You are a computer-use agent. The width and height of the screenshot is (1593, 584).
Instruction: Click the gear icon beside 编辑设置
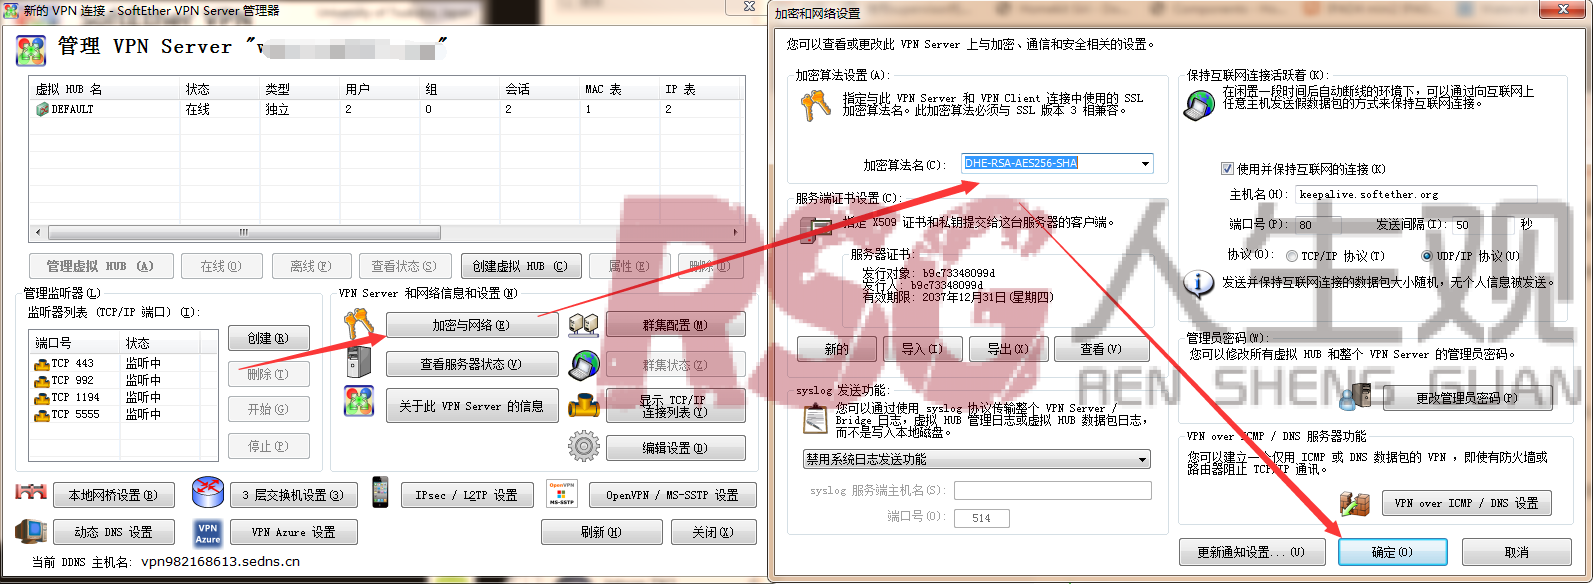[584, 446]
